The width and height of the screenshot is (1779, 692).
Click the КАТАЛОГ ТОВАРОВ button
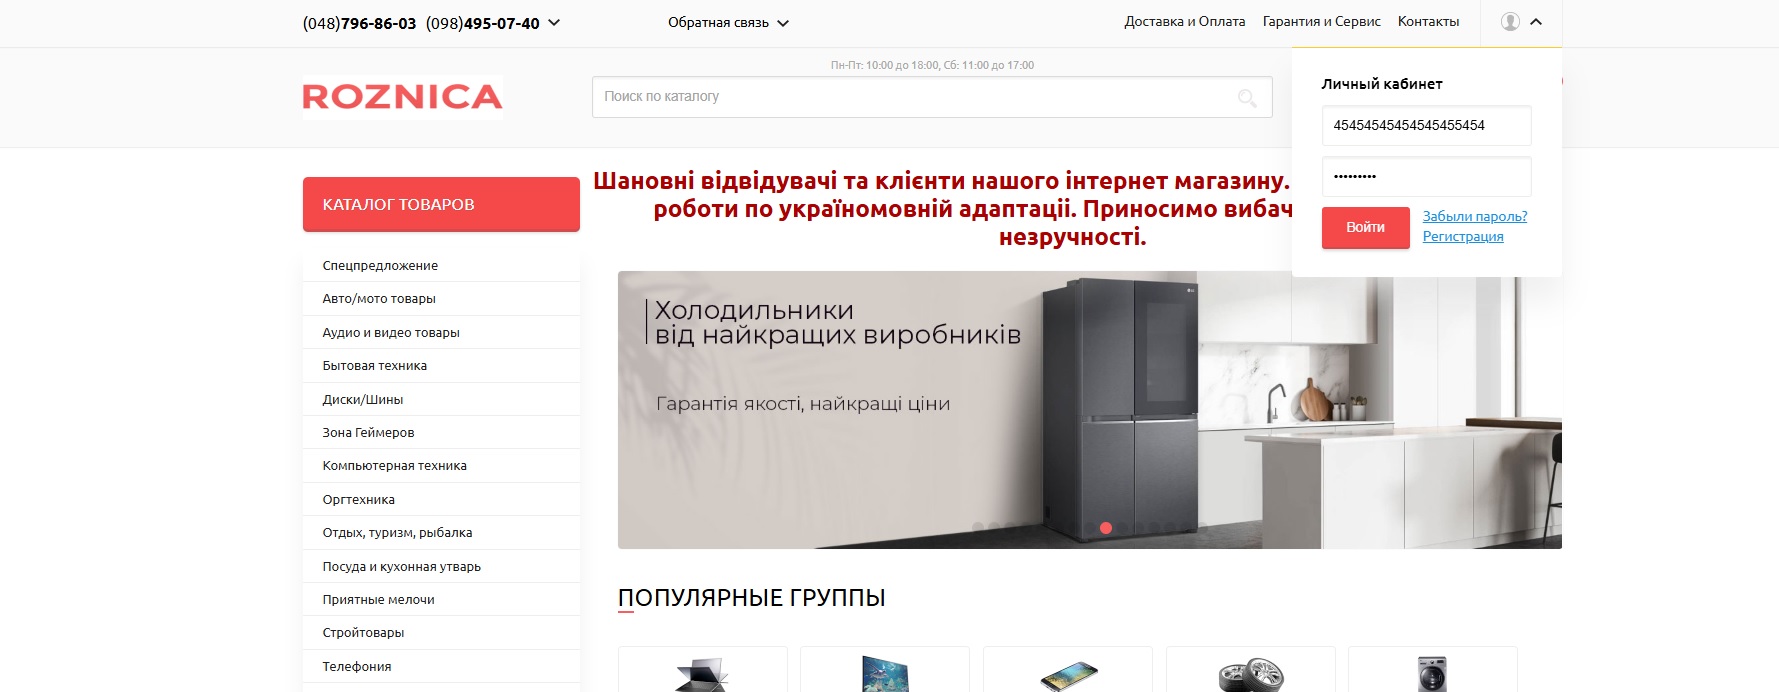(441, 204)
